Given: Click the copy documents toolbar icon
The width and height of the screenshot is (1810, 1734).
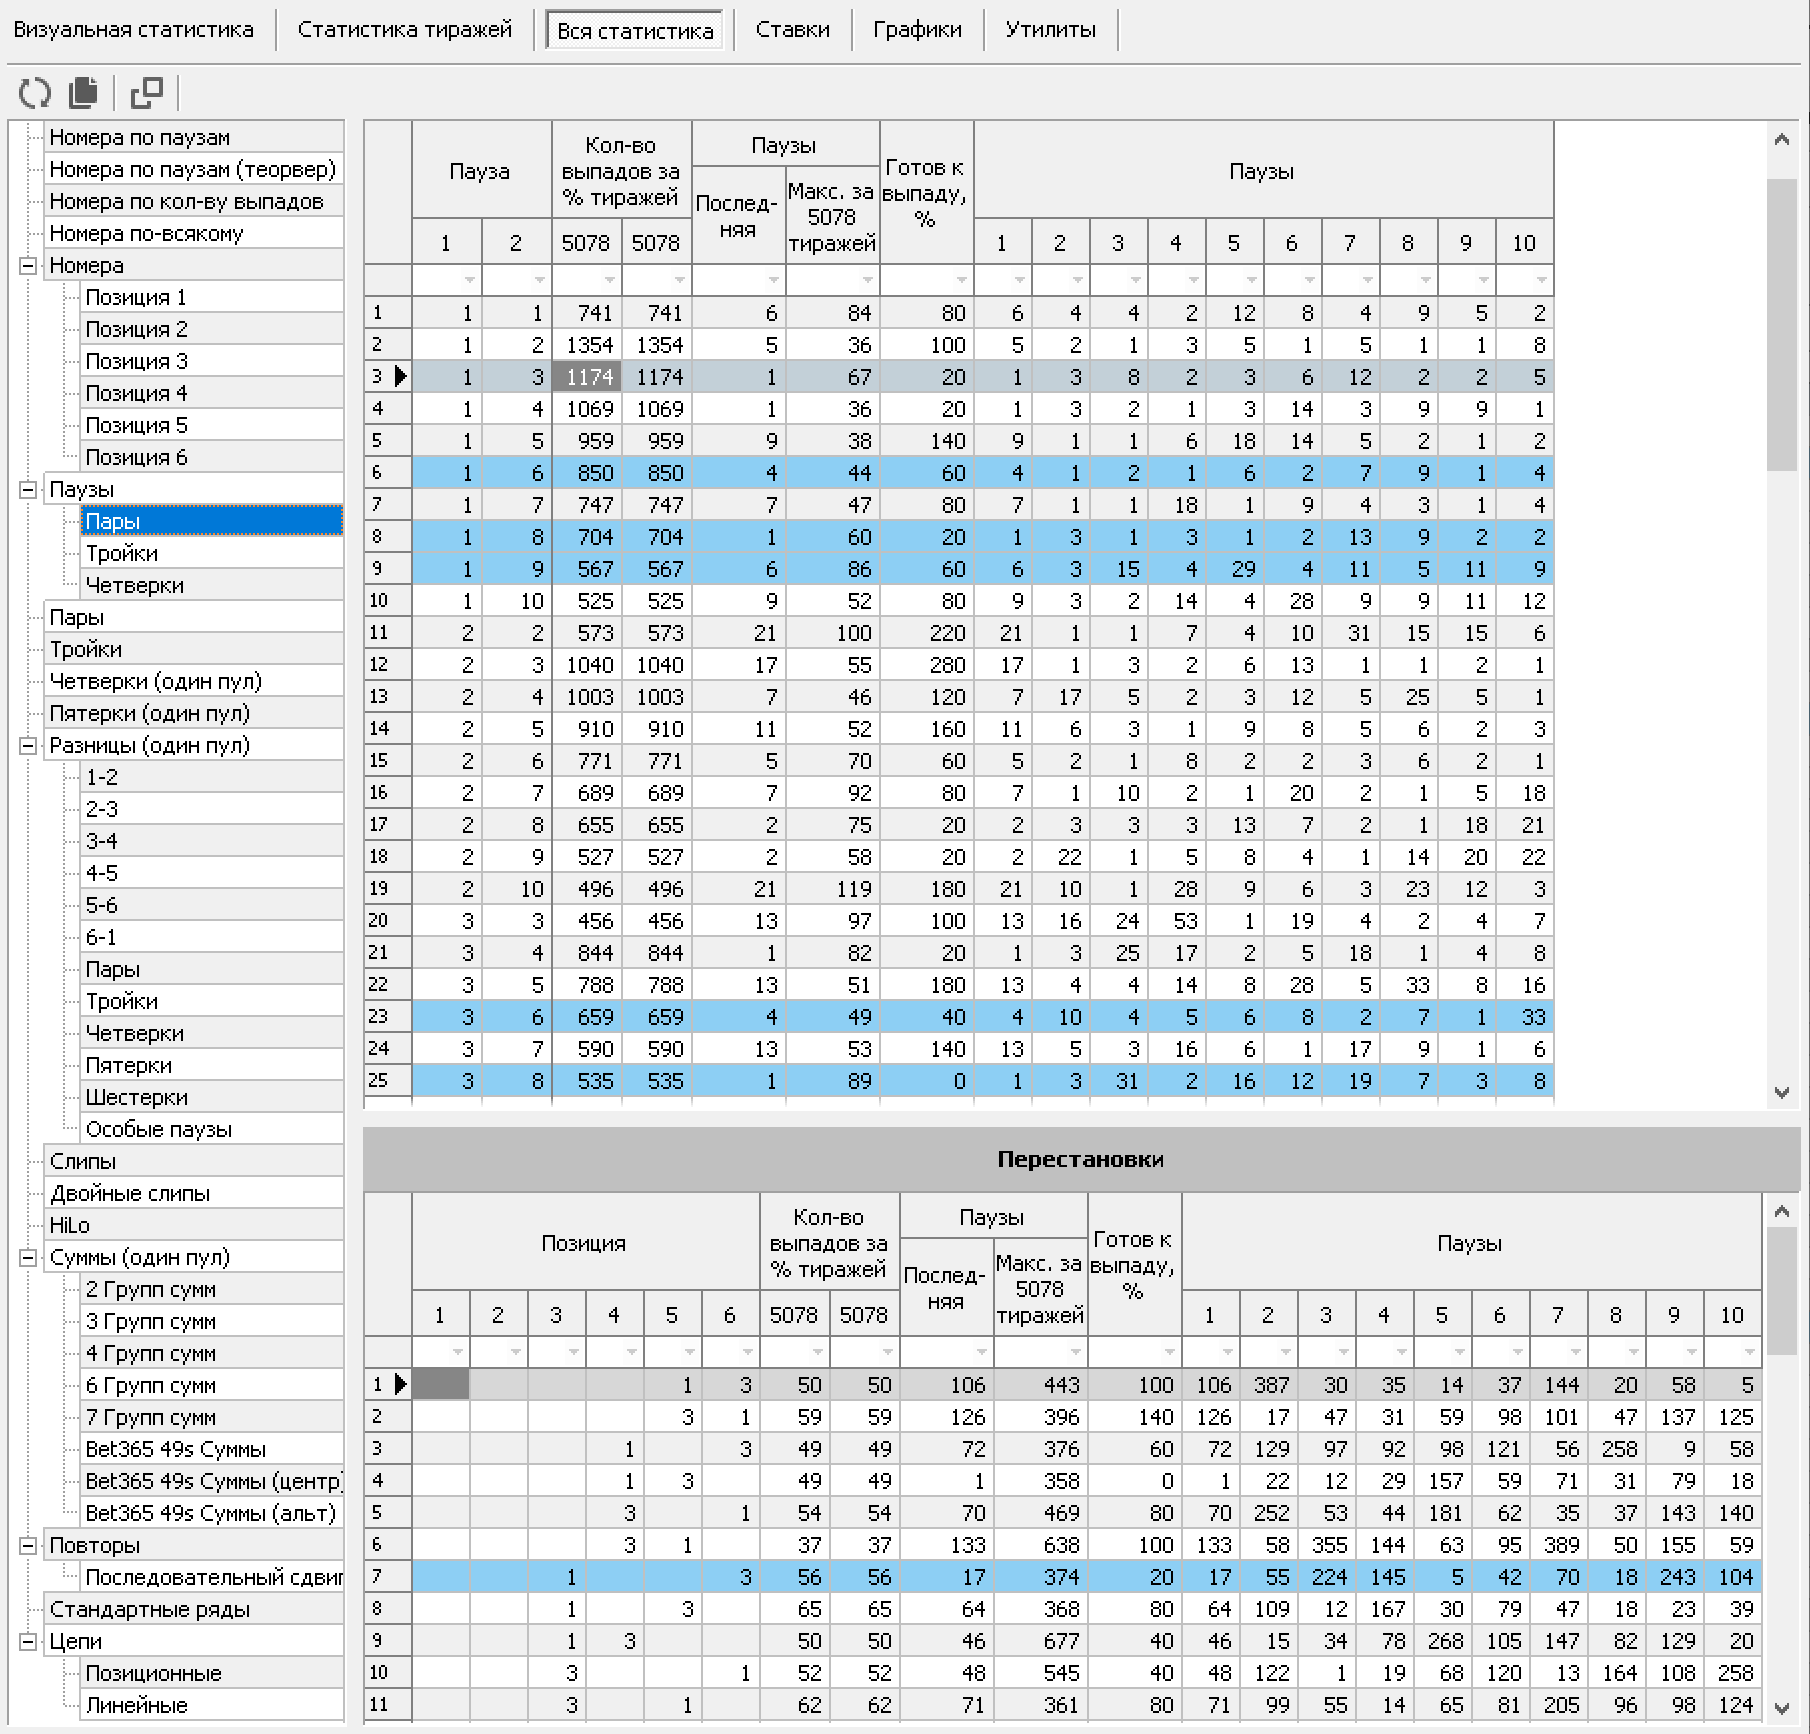Looking at the screenshot, I should coord(83,93).
